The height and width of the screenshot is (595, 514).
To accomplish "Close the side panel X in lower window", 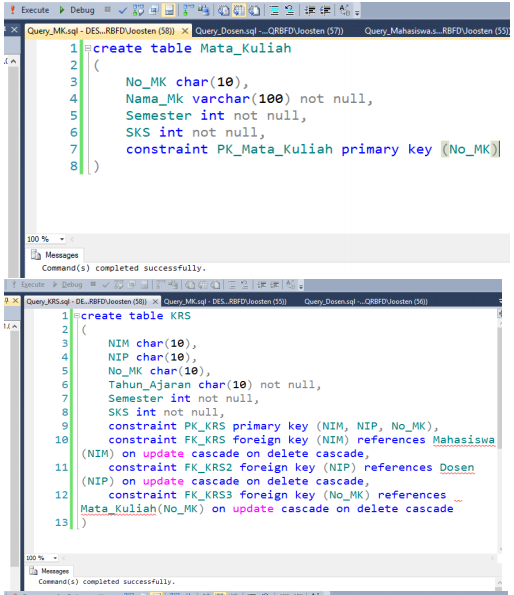I will (x=15, y=301).
